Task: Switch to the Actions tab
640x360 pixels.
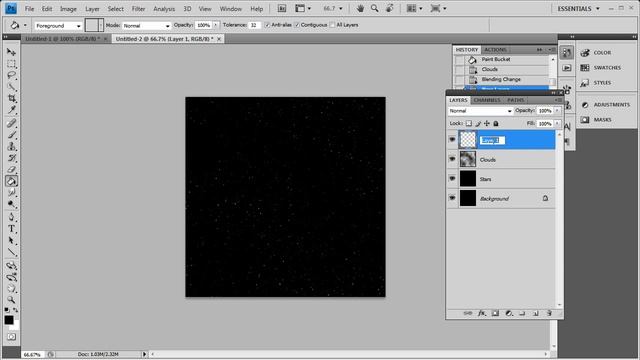Action: 496,50
